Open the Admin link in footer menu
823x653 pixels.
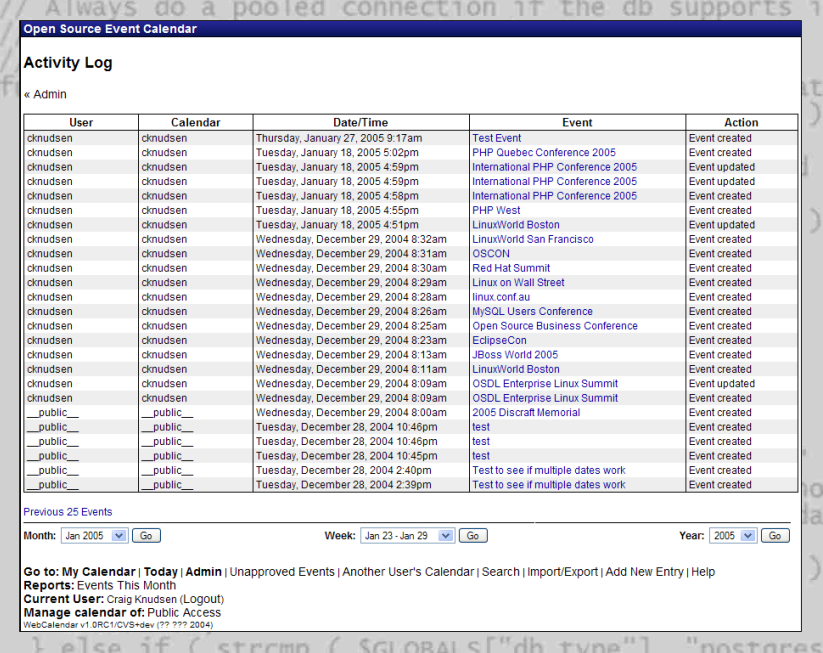coord(203,572)
